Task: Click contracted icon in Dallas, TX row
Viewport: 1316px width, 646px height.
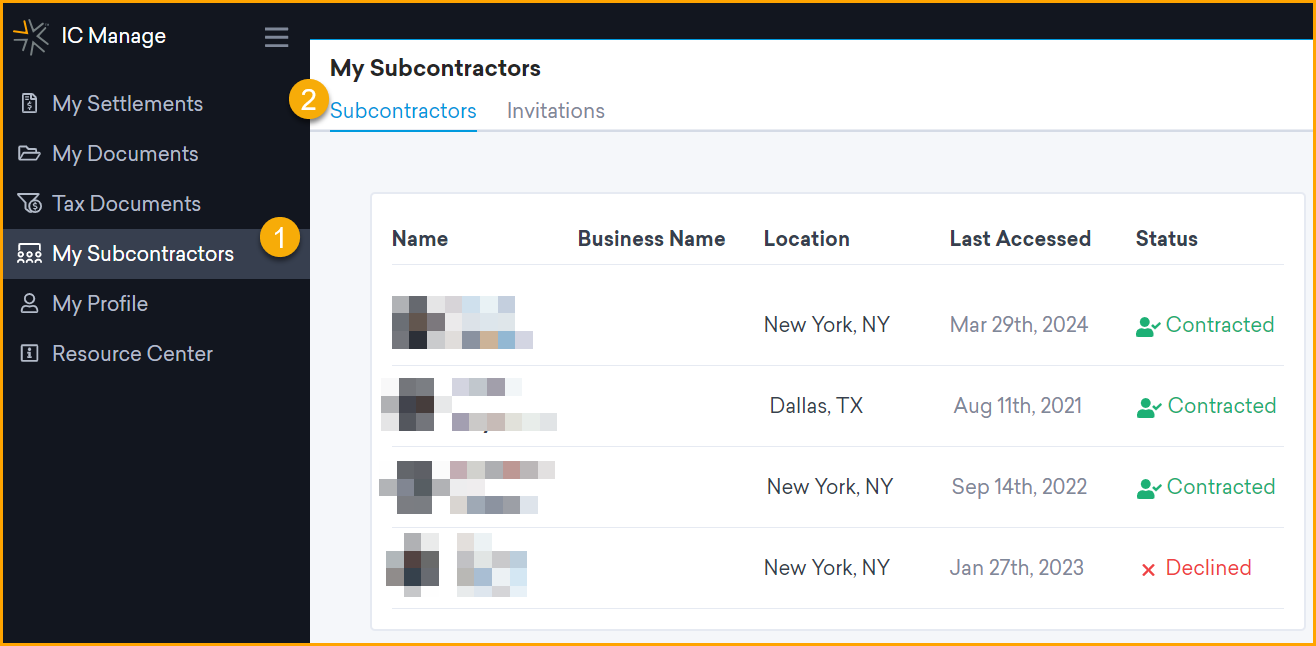Action: point(1150,407)
